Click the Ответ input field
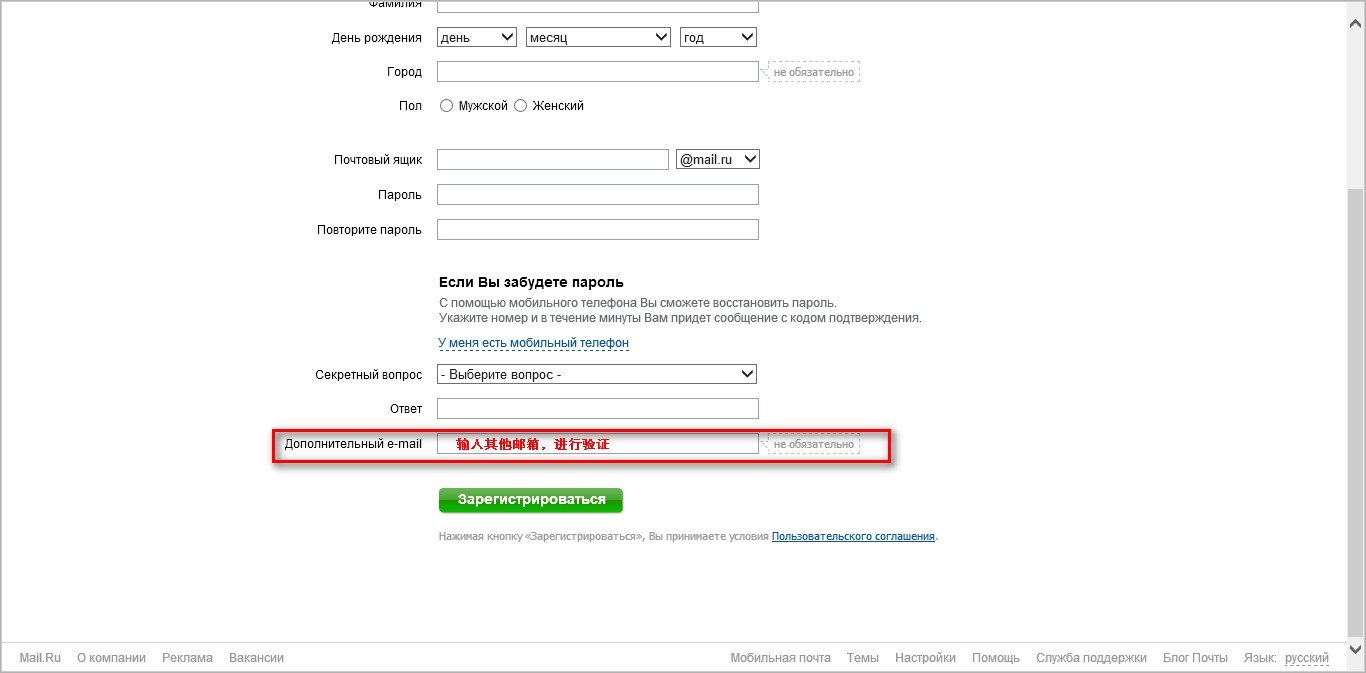This screenshot has height=673, width=1366. 597,409
